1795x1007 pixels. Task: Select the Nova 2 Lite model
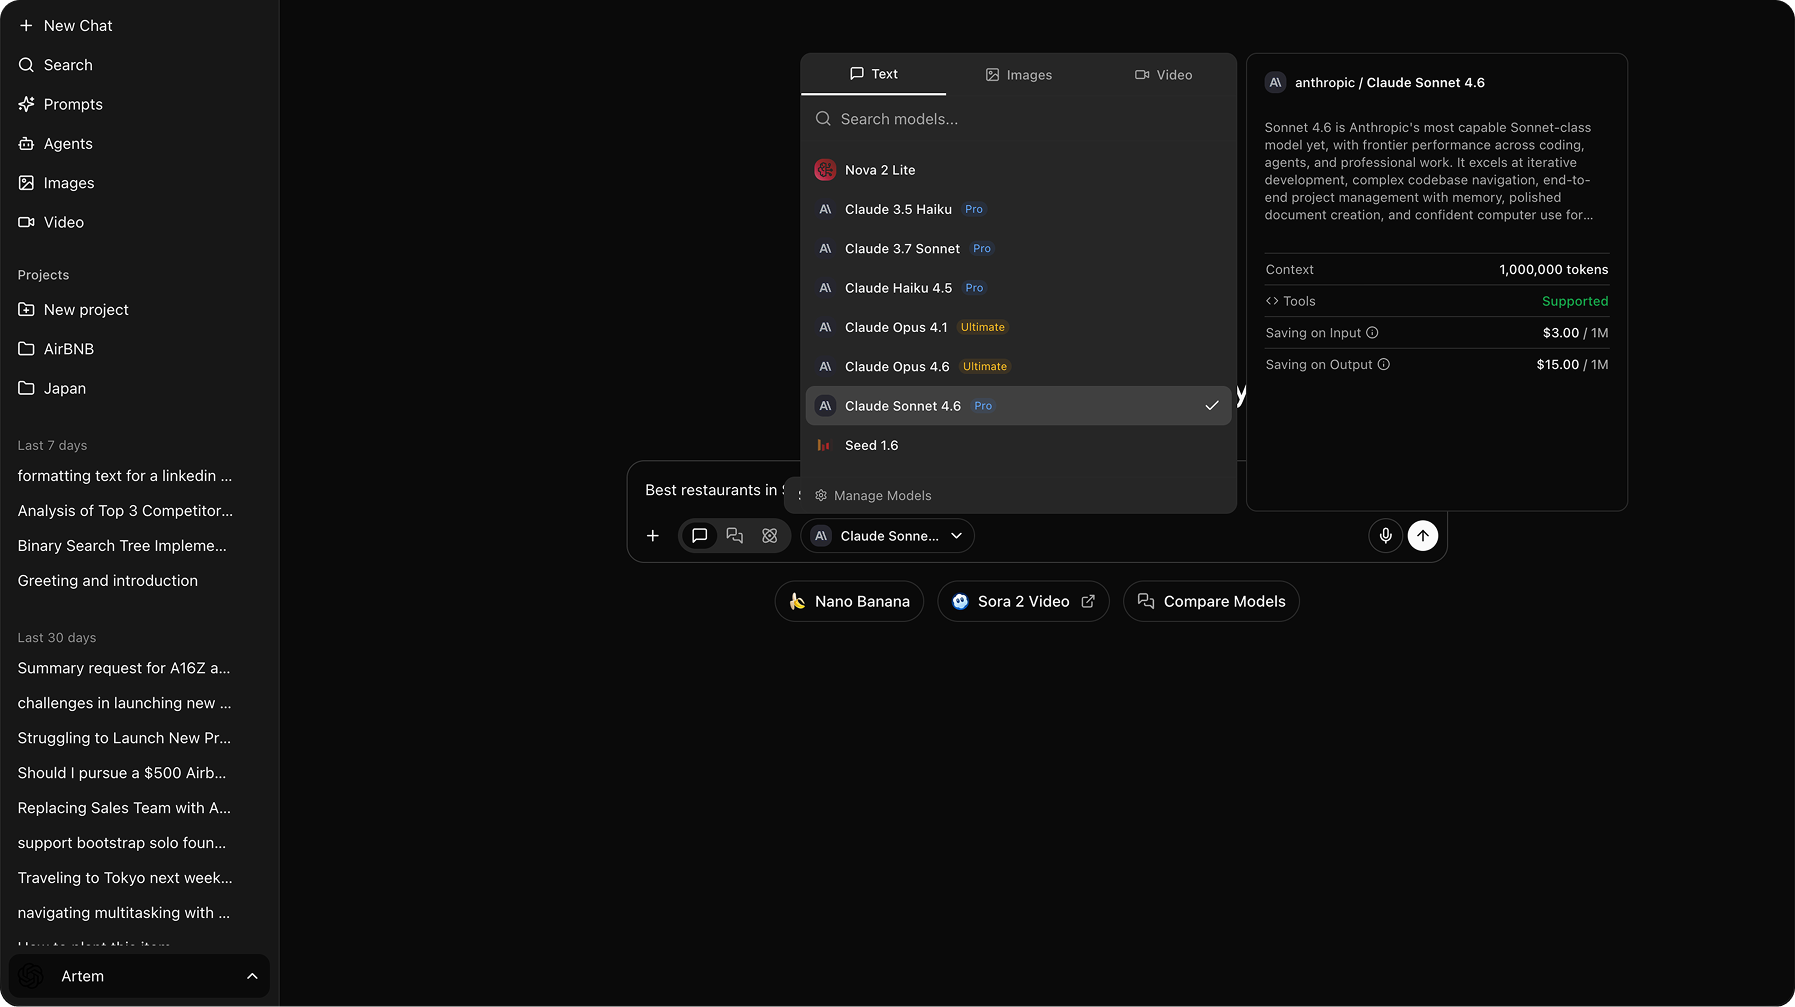point(879,170)
